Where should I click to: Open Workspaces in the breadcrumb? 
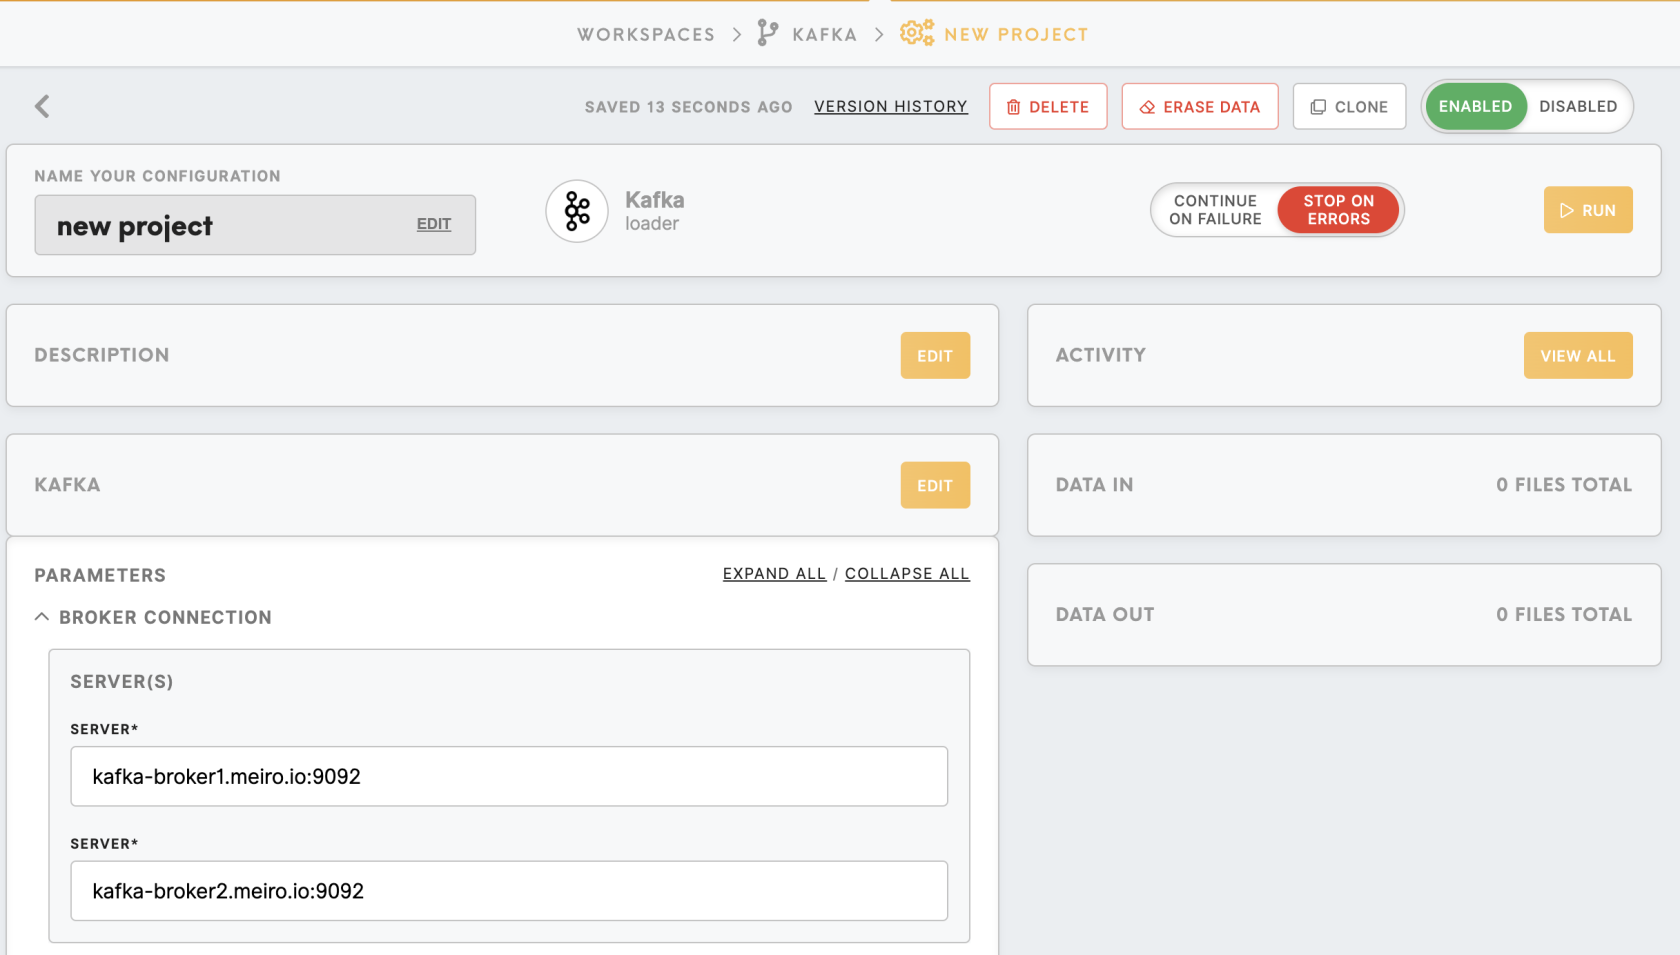[646, 34]
